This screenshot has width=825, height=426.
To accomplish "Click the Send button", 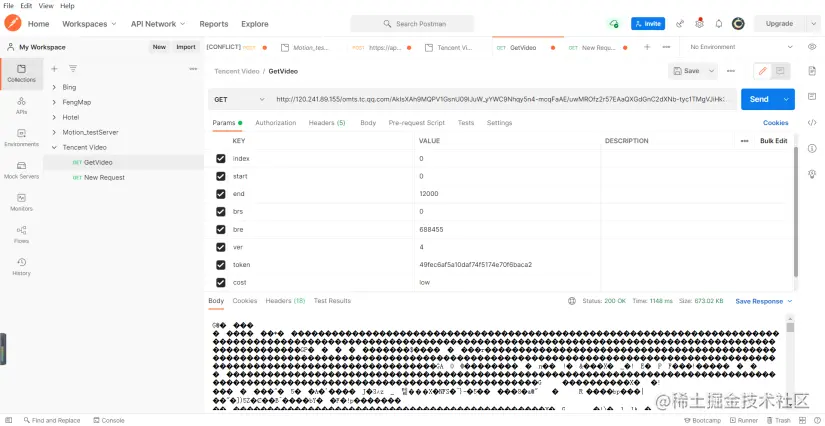I will [759, 99].
